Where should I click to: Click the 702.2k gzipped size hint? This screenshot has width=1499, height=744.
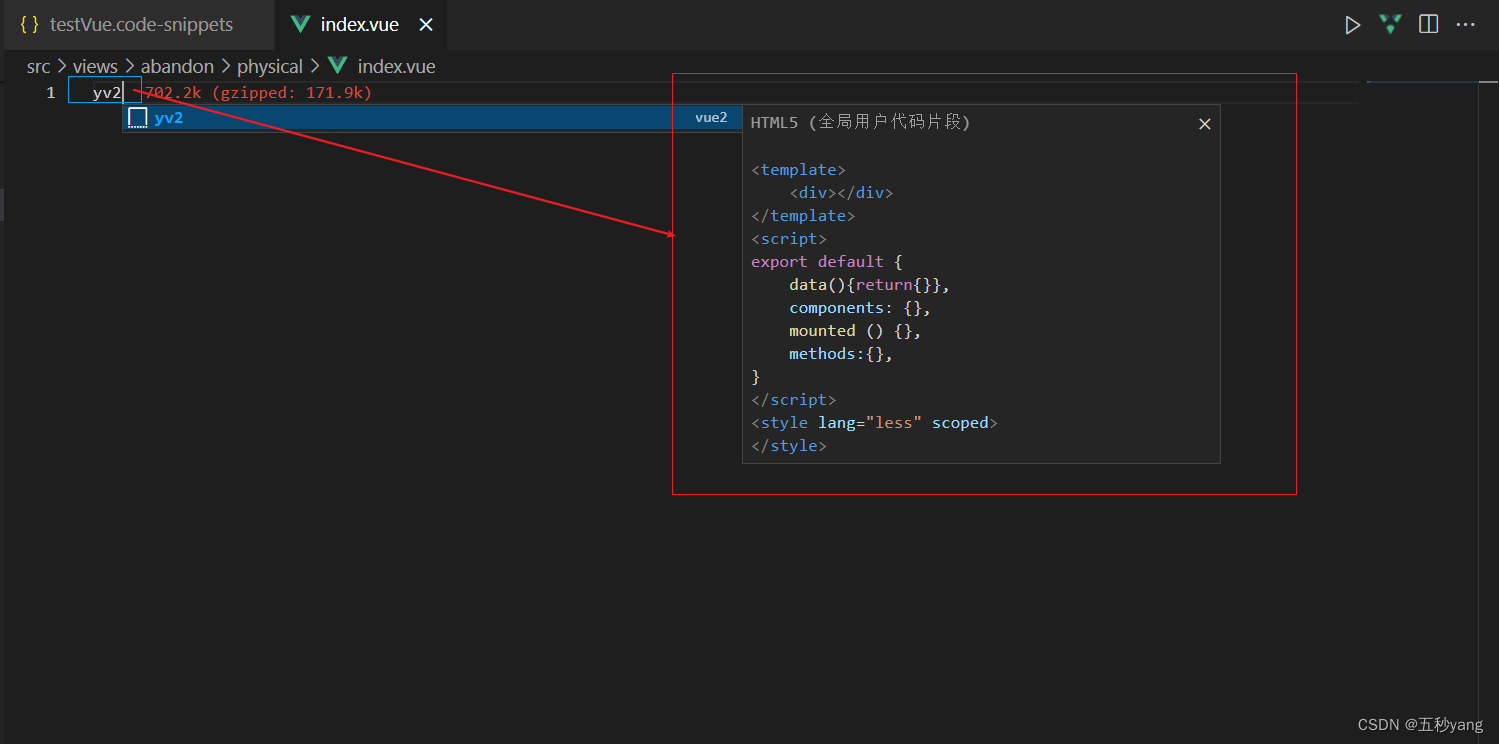[x=258, y=93]
